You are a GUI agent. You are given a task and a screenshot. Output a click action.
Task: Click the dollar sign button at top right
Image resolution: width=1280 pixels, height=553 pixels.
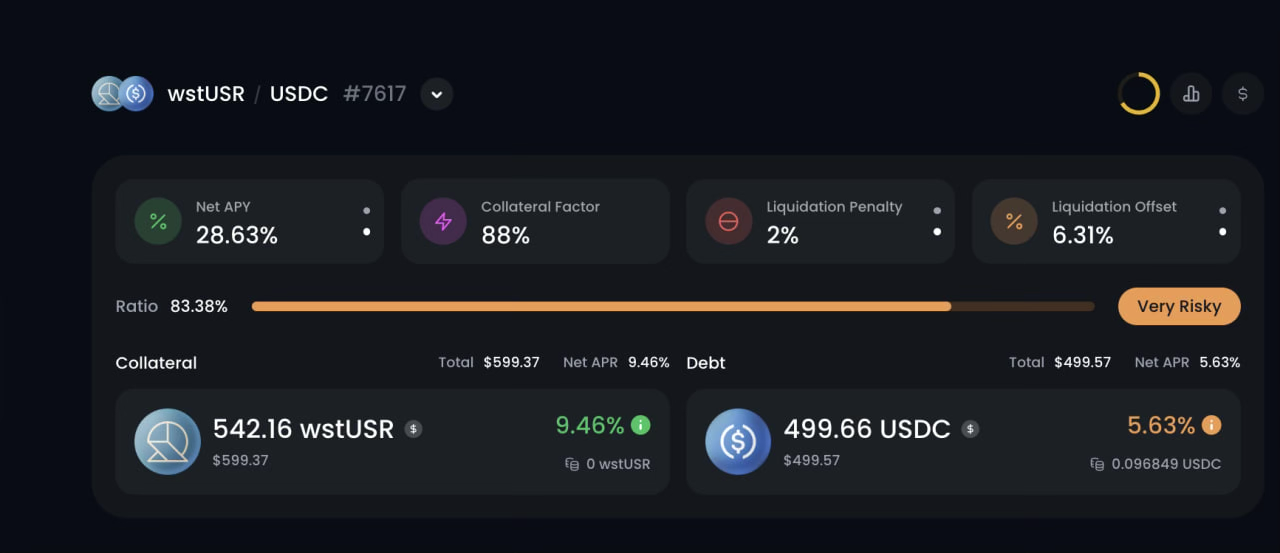click(x=1243, y=94)
